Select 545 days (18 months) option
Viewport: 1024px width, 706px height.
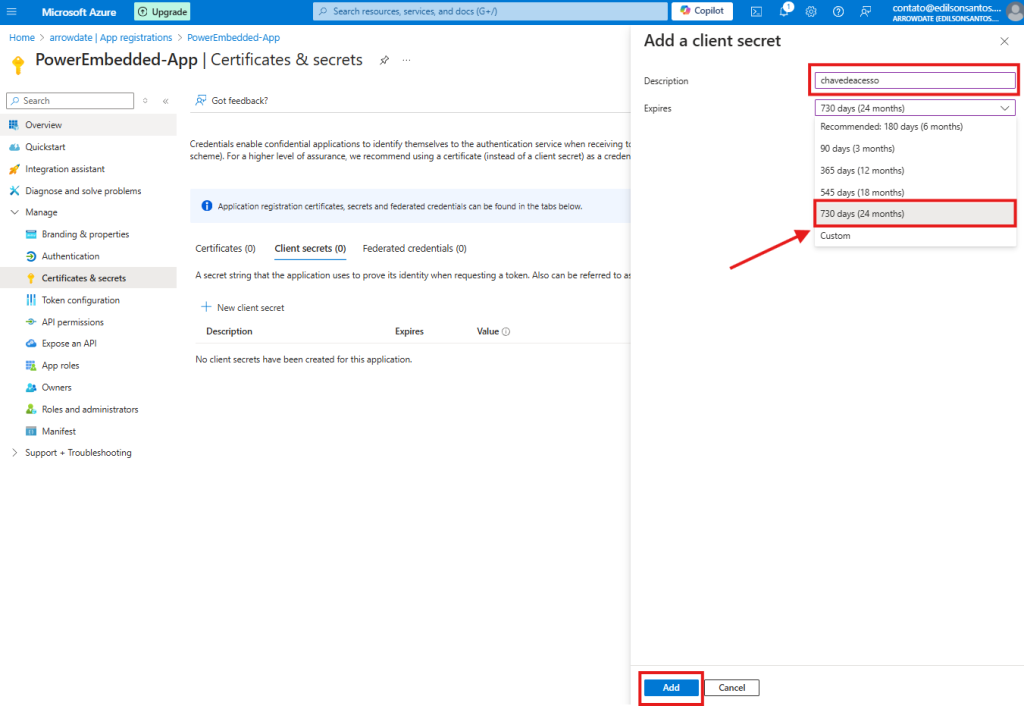point(915,192)
